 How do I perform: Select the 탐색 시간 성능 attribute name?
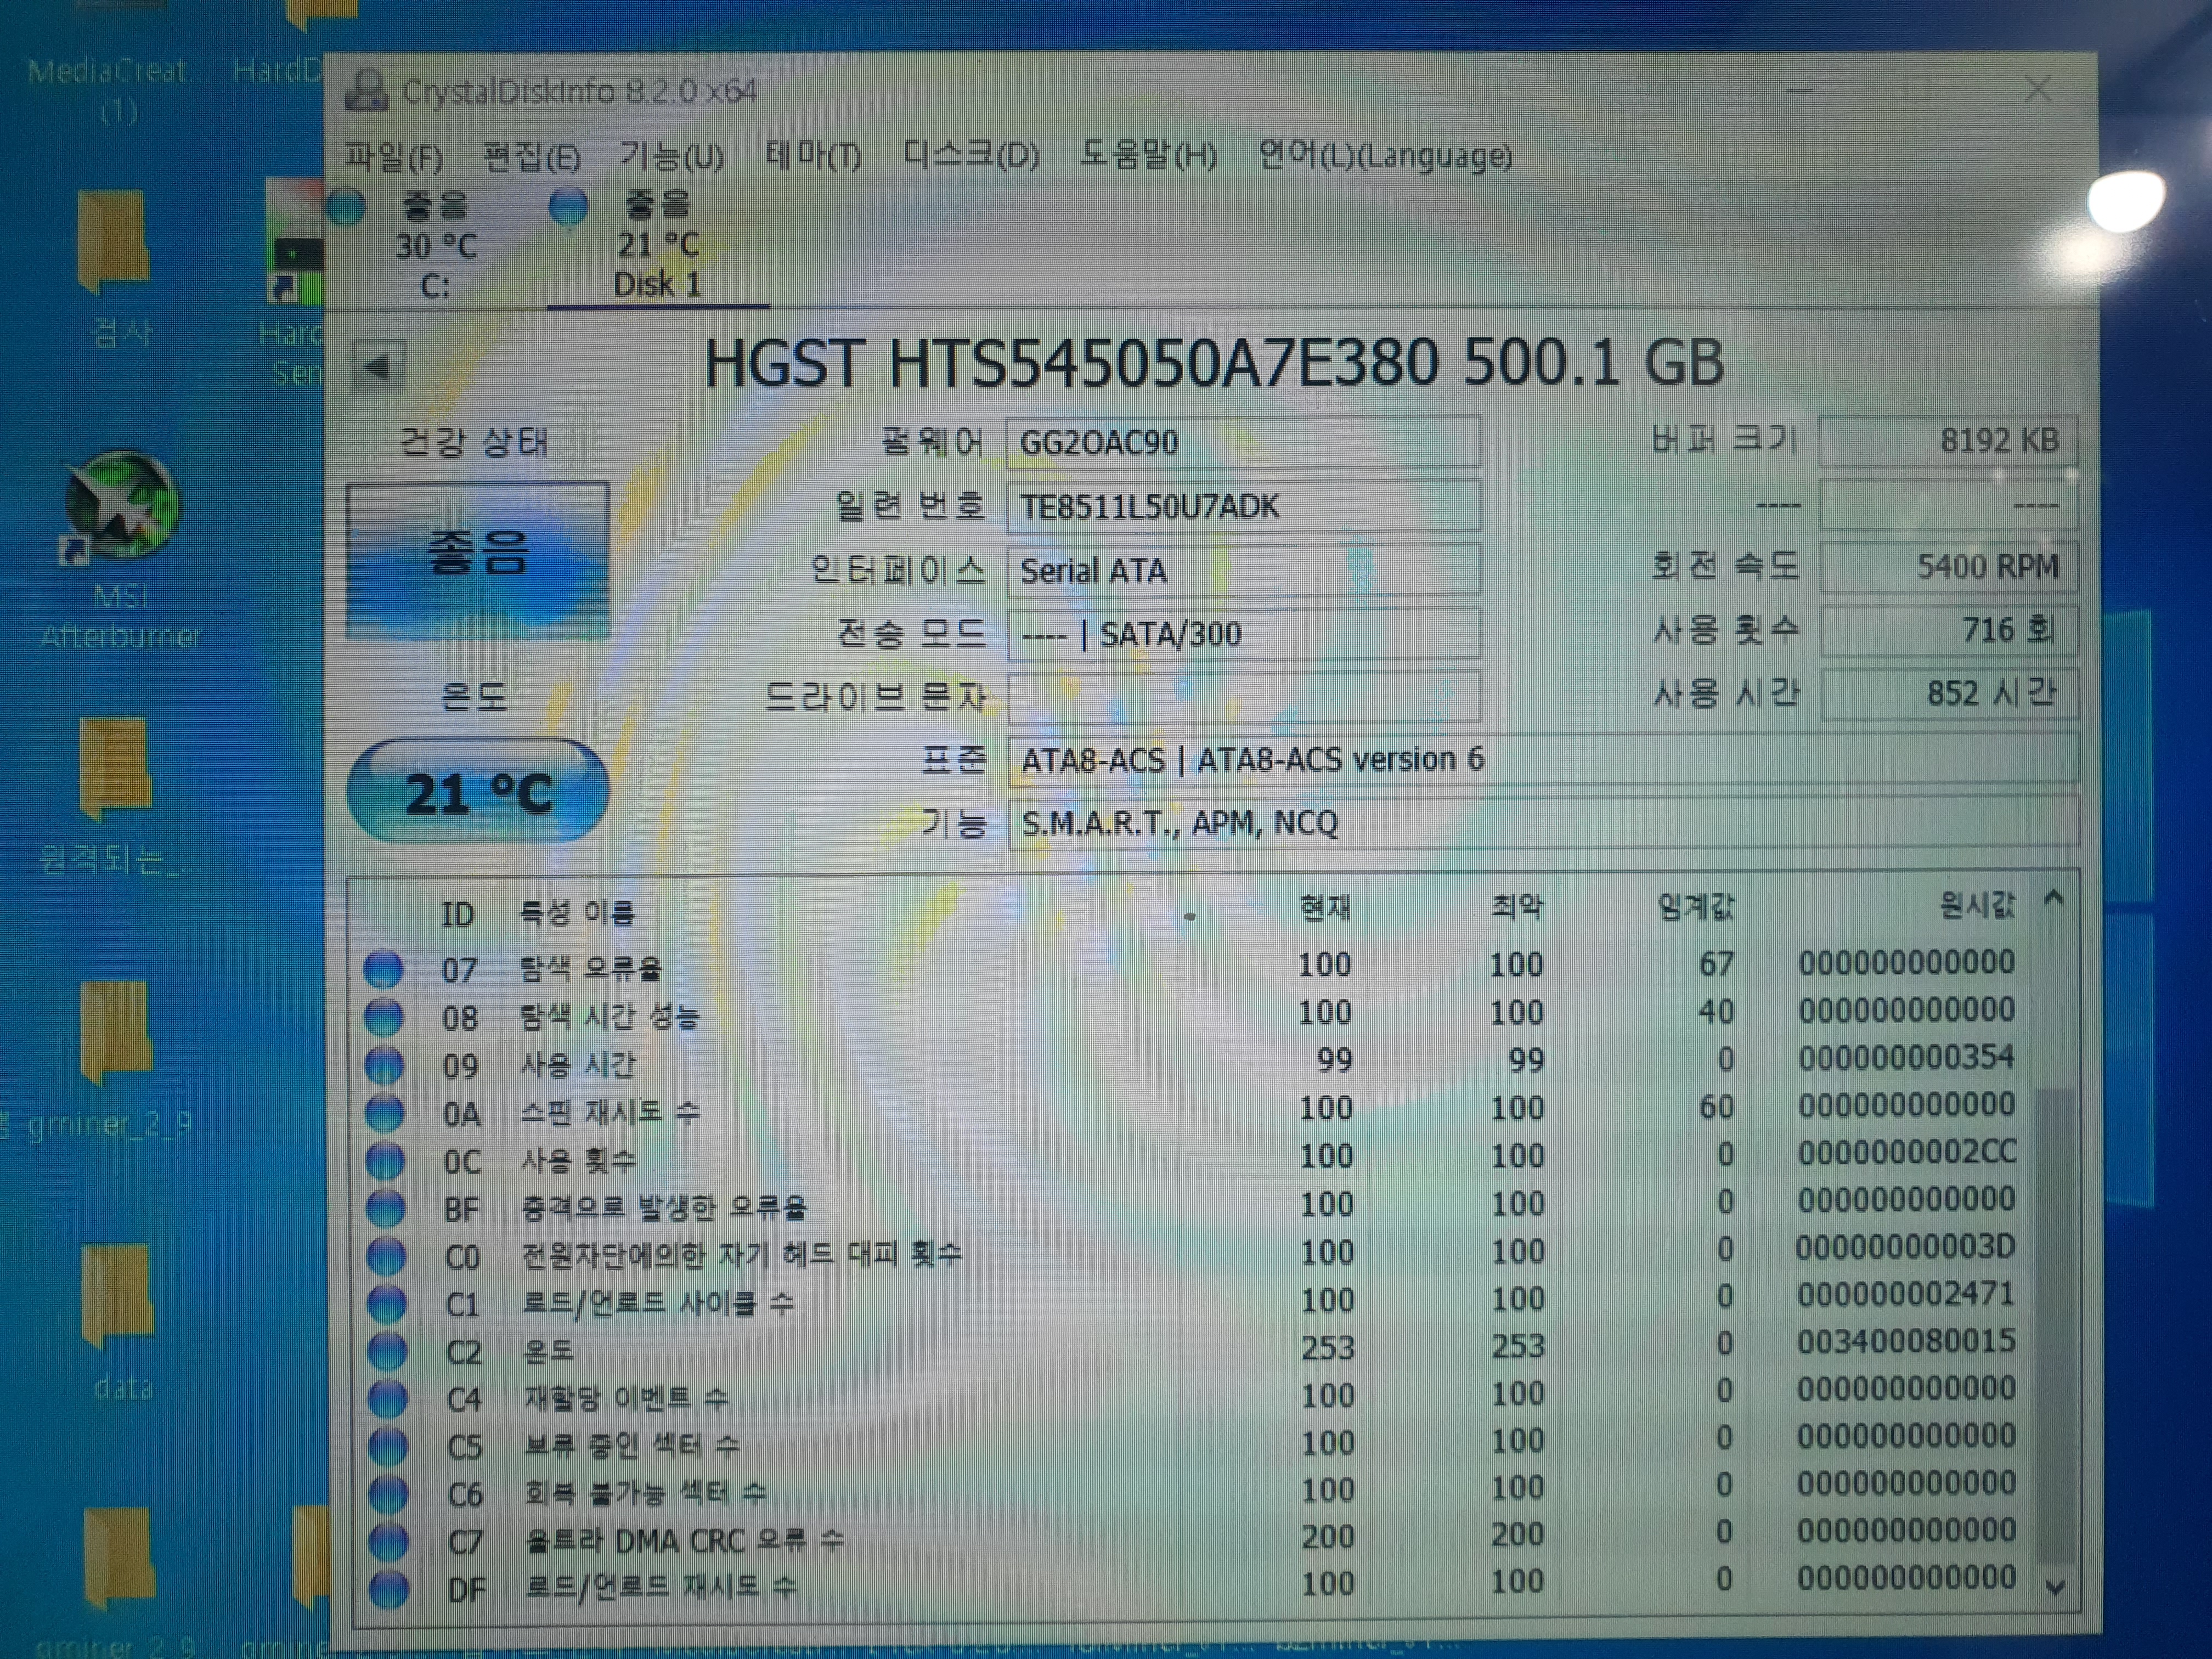click(610, 1017)
